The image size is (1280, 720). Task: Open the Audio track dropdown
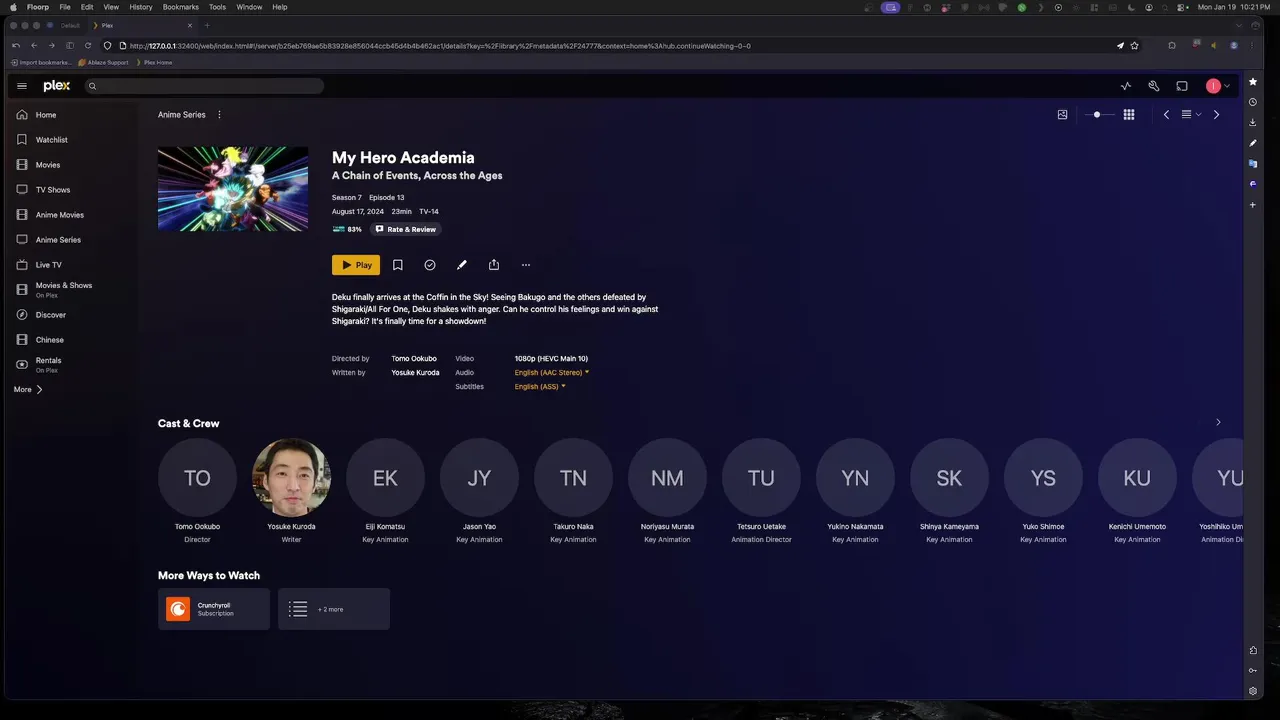552,372
